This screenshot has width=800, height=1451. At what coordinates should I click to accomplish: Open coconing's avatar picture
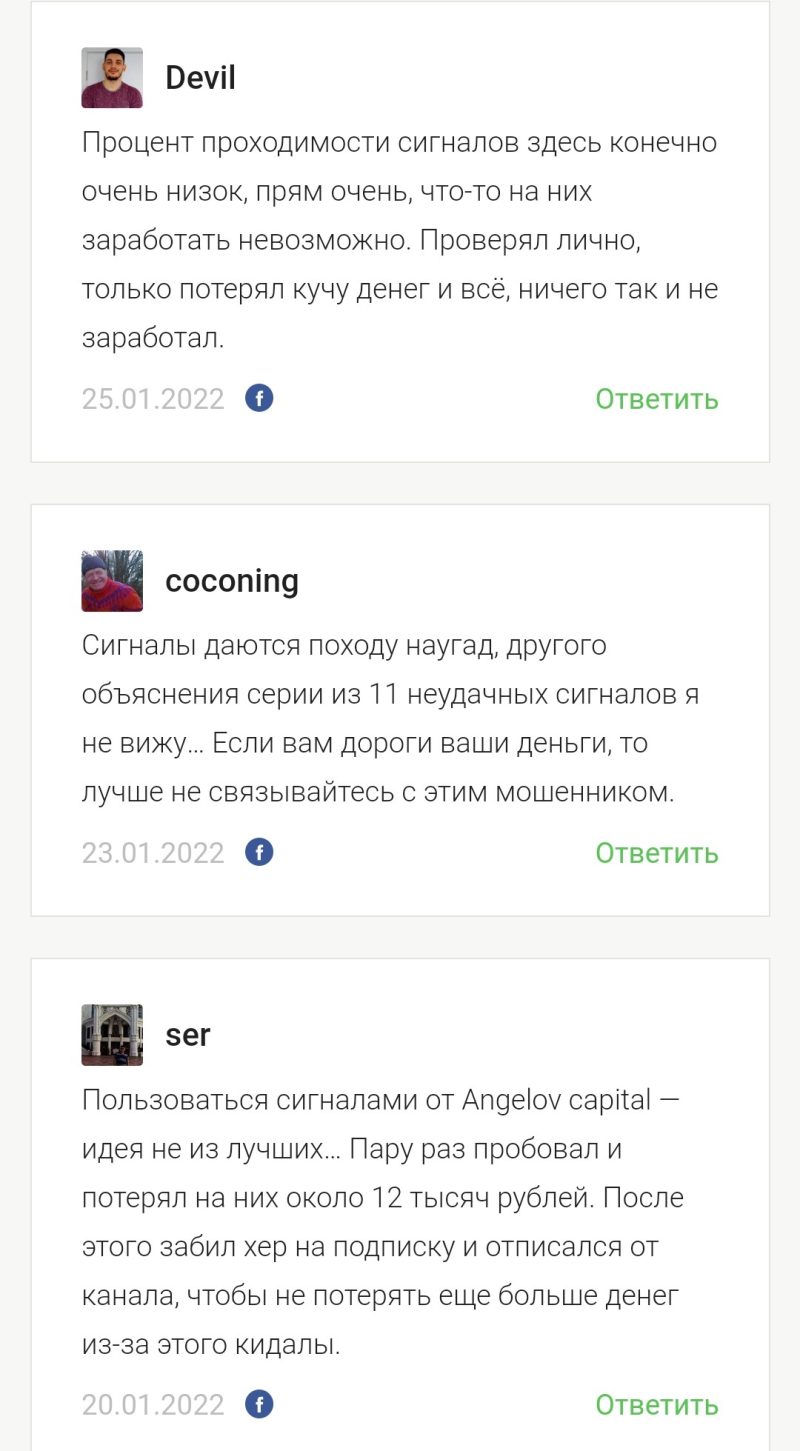click(x=112, y=581)
